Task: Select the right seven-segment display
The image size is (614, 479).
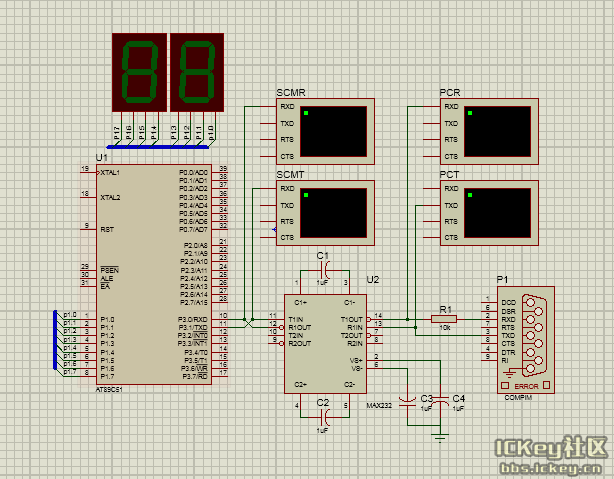Action: click(197, 72)
